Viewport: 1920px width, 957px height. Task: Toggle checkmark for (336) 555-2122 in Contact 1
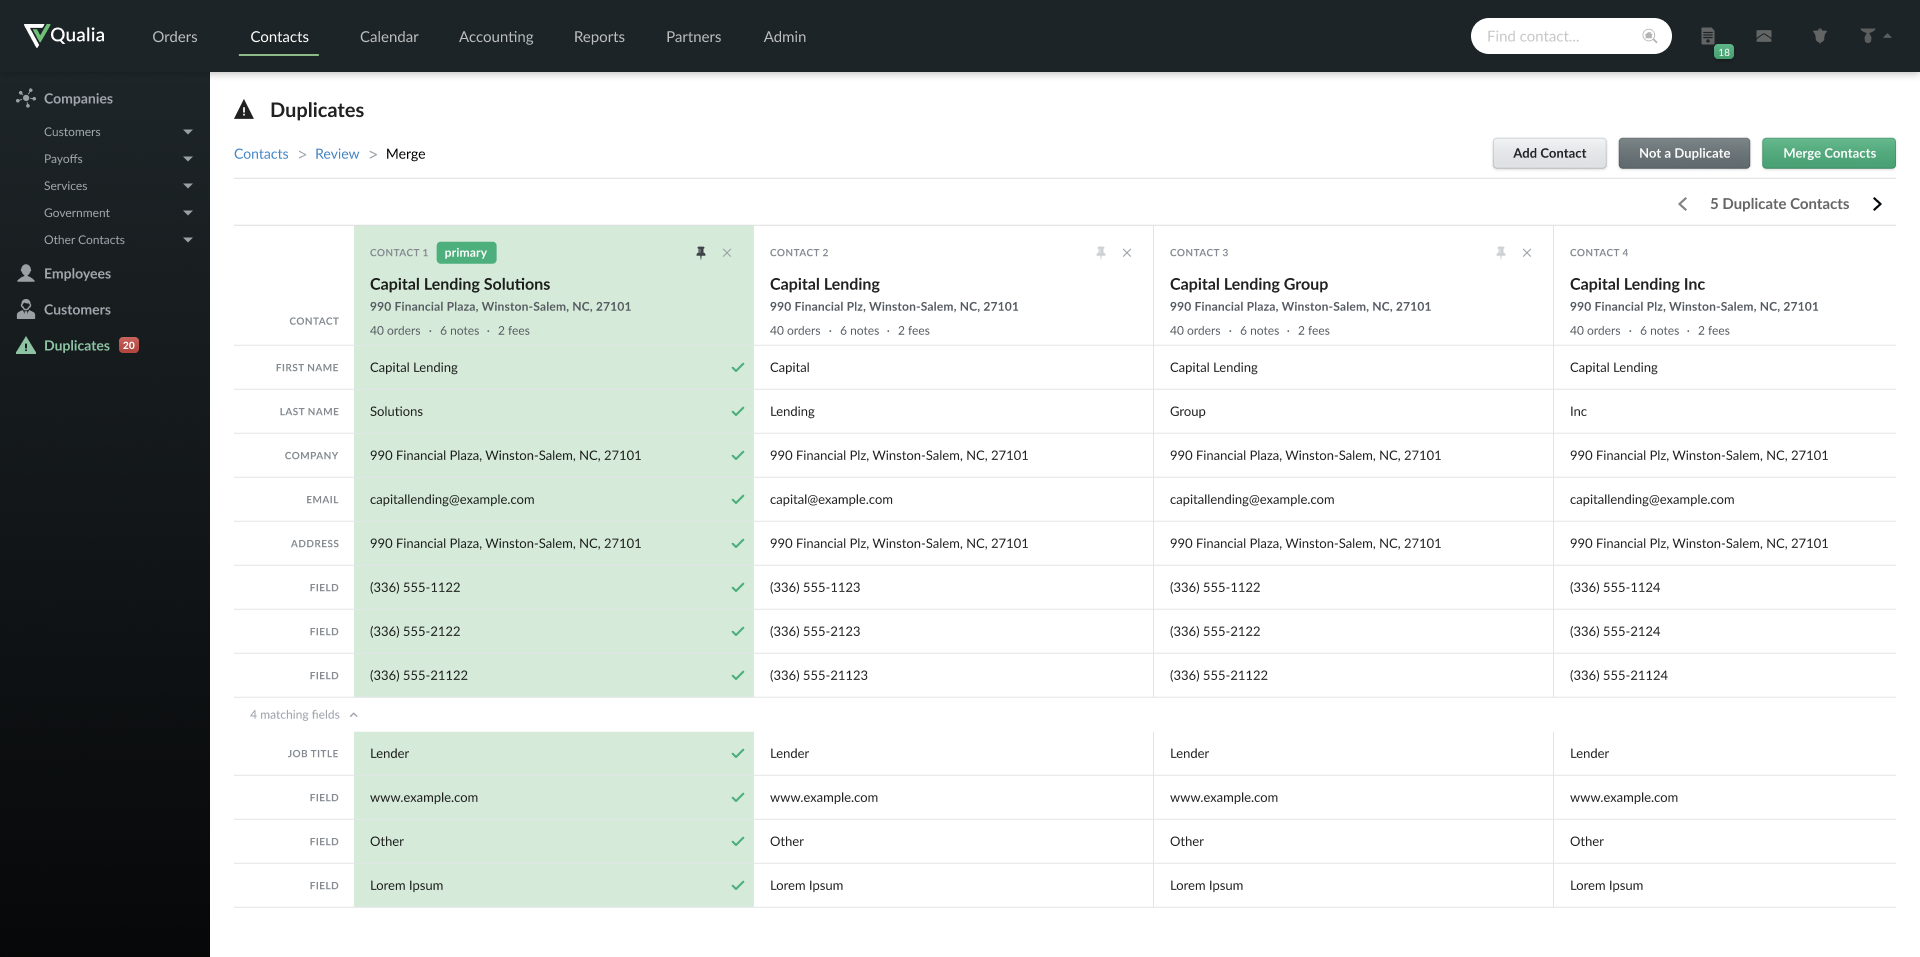(x=738, y=631)
